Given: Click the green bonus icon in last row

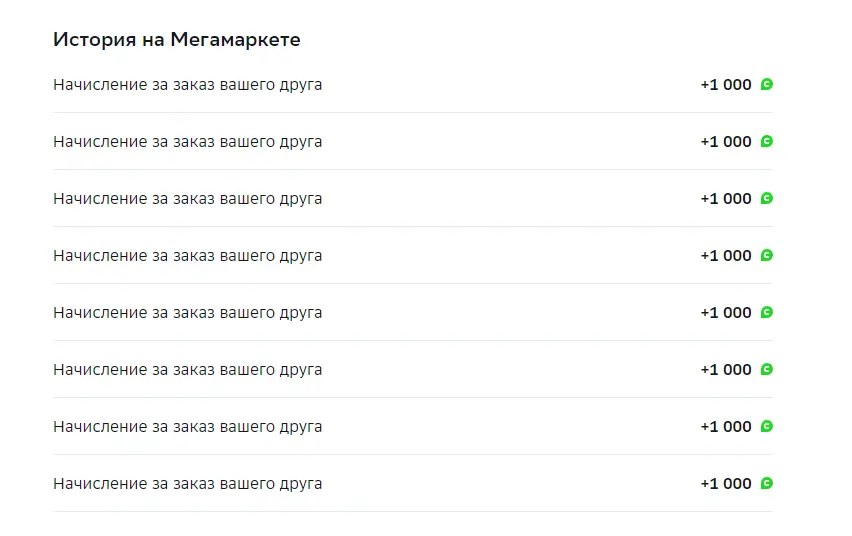Looking at the screenshot, I should [767, 483].
